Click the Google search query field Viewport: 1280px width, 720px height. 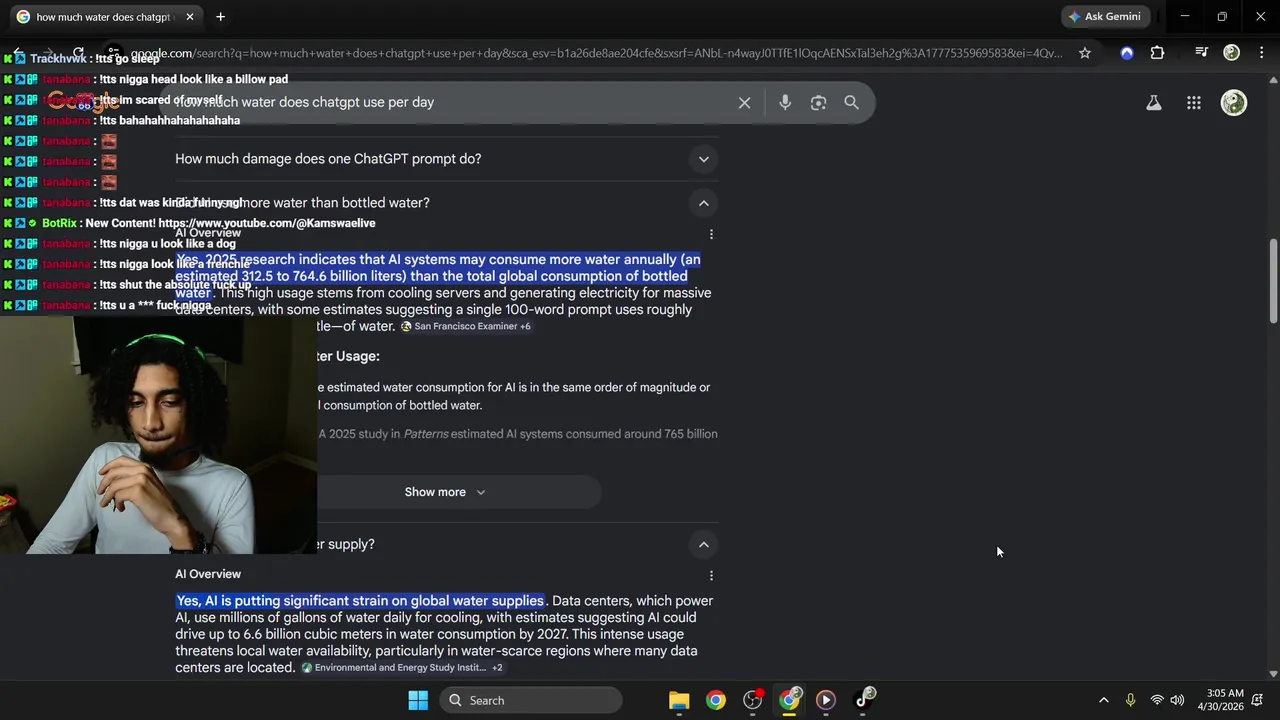[x=450, y=102]
